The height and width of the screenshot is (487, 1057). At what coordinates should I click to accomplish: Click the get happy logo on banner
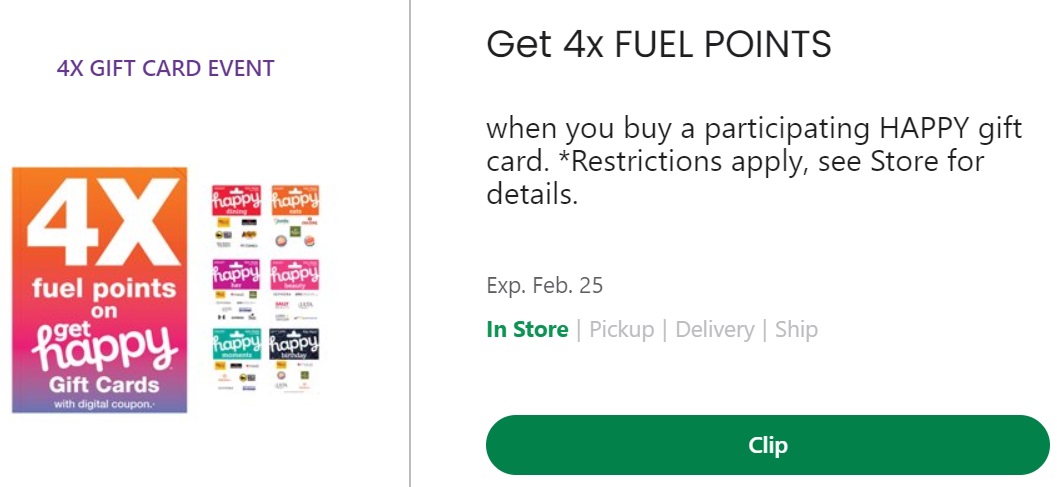pos(103,345)
